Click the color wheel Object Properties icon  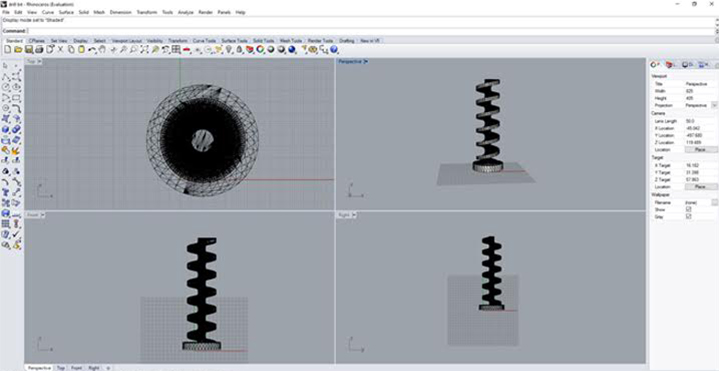pos(260,49)
